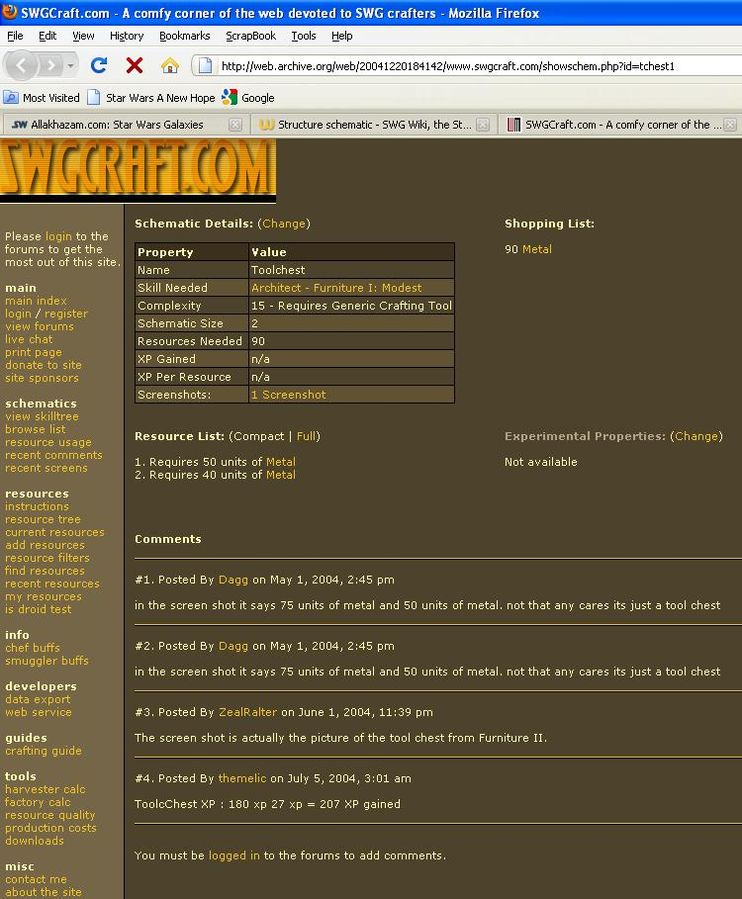Open the Most Visited bookmarks folder
Screen dimensions: 742x899
tap(42, 98)
